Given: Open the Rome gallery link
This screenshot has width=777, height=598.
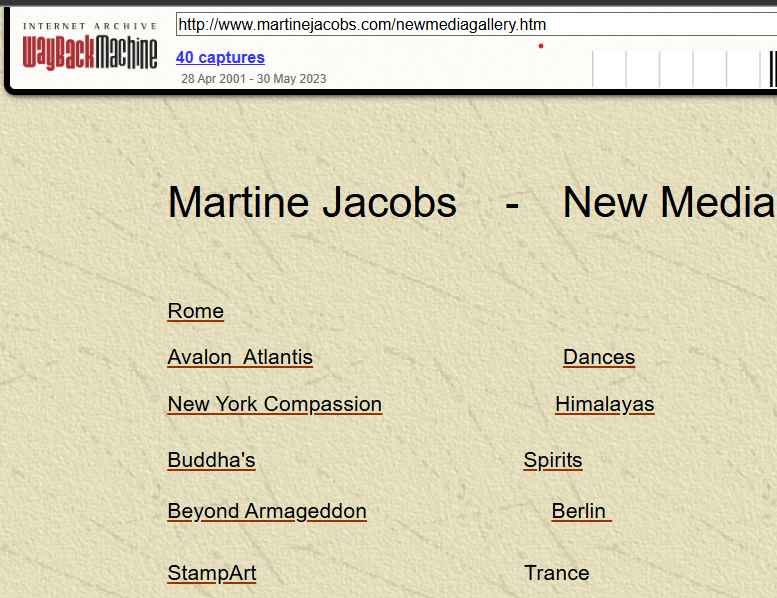Looking at the screenshot, I should tap(195, 311).
